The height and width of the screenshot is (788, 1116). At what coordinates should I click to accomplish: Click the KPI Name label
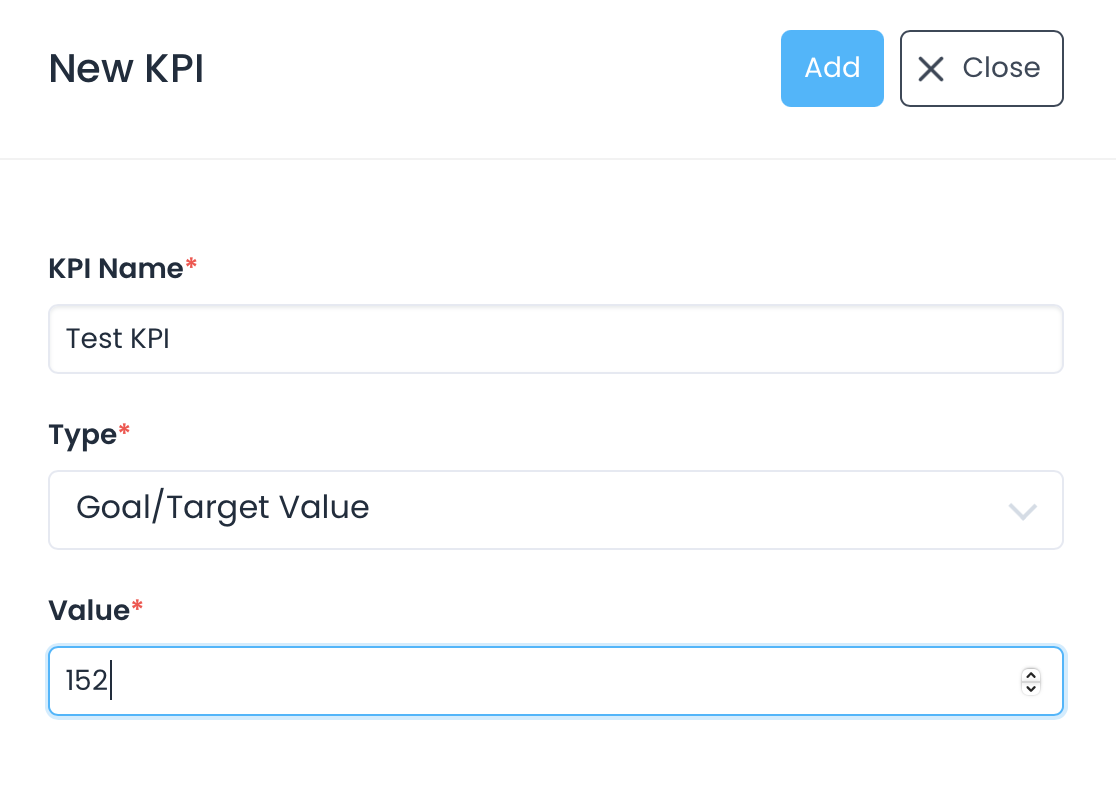click(x=116, y=268)
